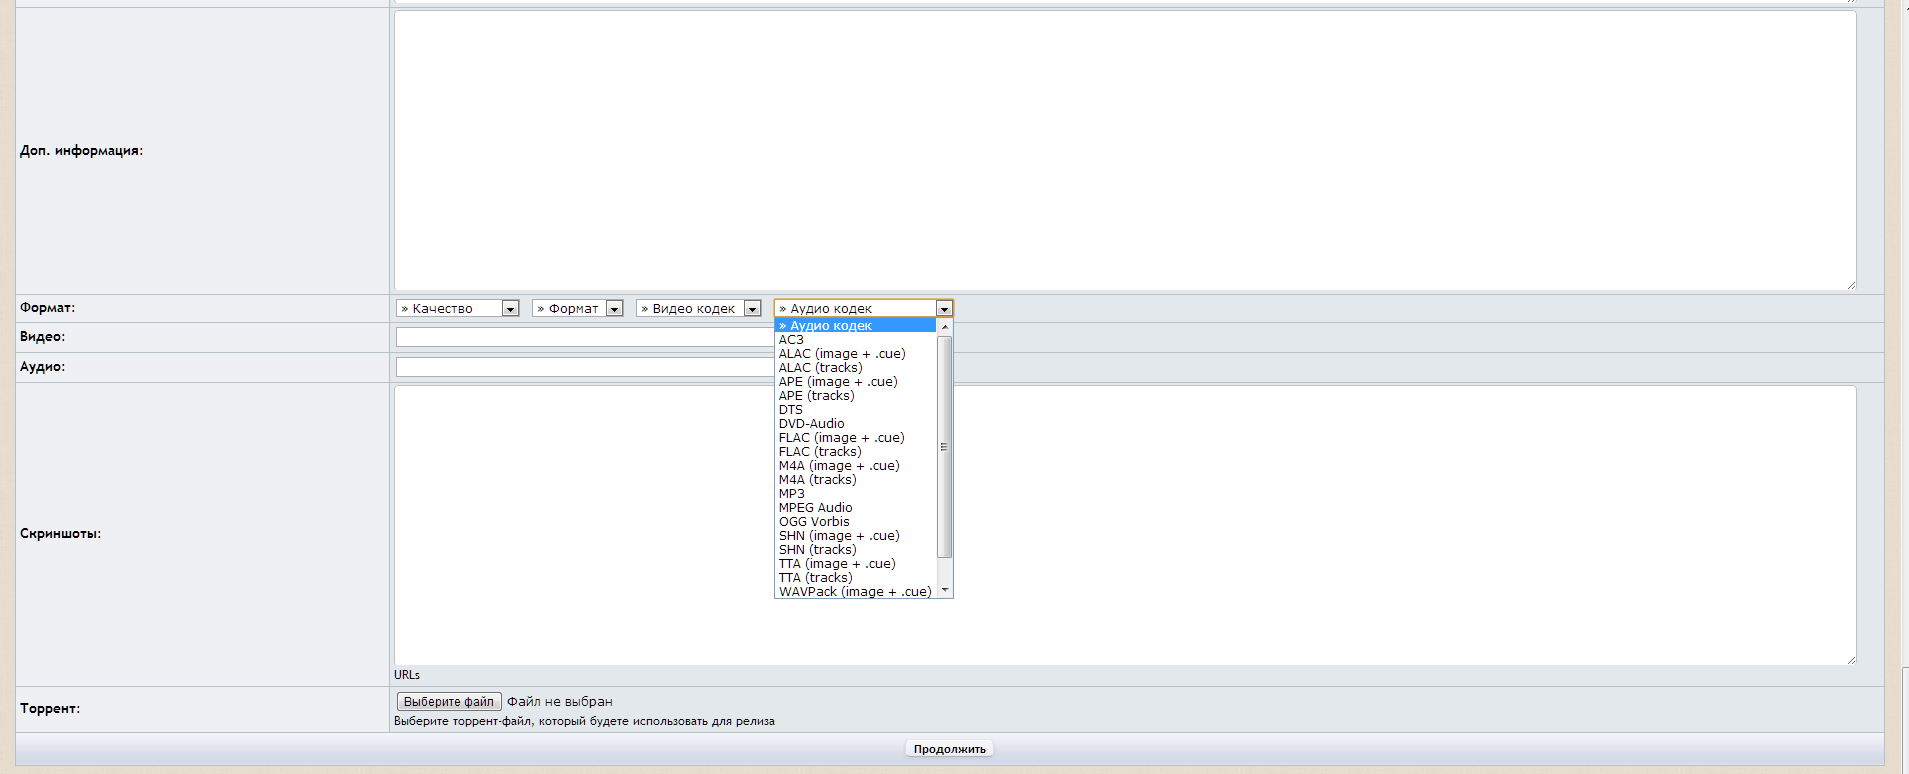Click the 'Доп. информация:' label
This screenshot has width=1909, height=774.
pyautogui.click(x=81, y=151)
